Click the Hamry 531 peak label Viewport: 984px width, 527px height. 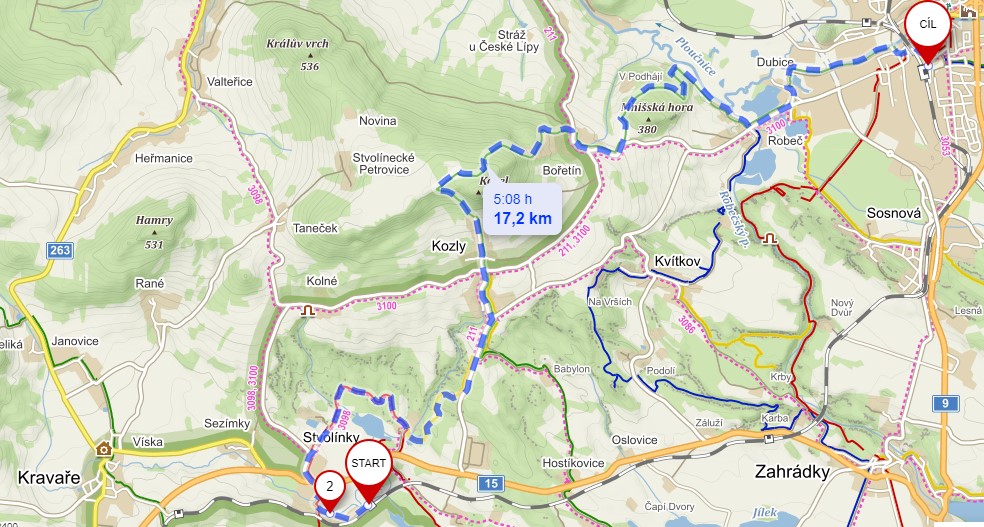[154, 232]
